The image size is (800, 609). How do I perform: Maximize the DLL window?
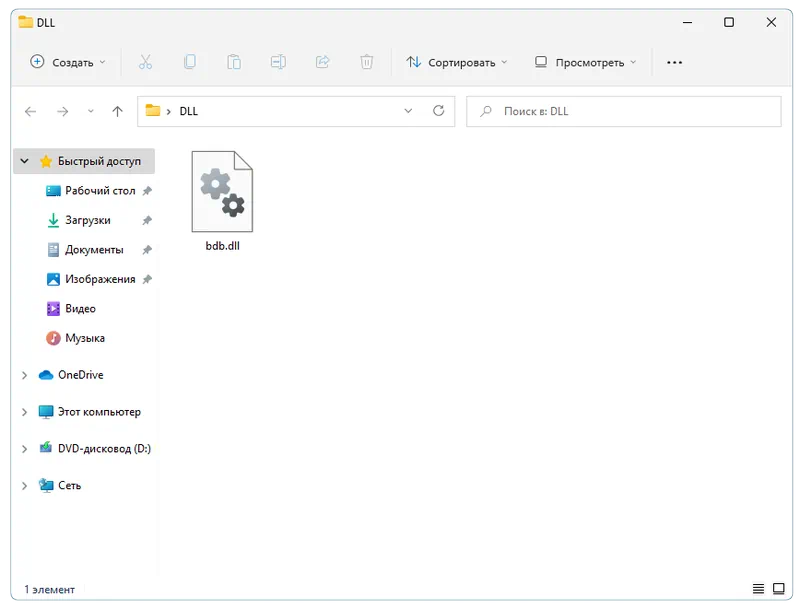[x=729, y=22]
